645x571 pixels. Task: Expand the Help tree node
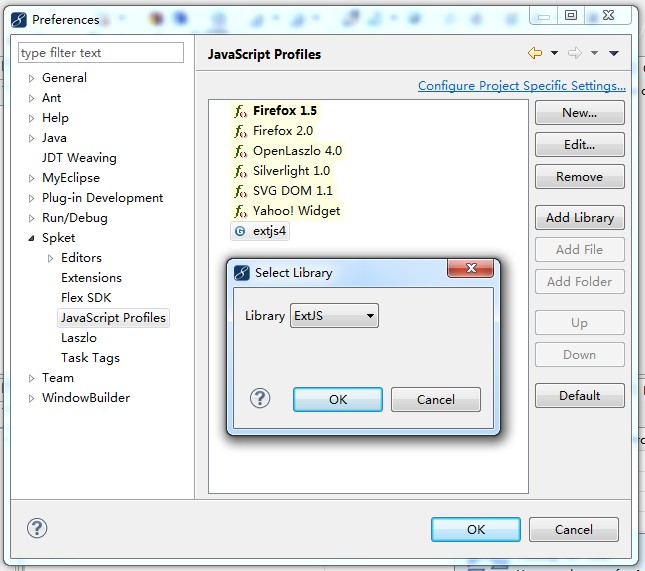[31, 118]
